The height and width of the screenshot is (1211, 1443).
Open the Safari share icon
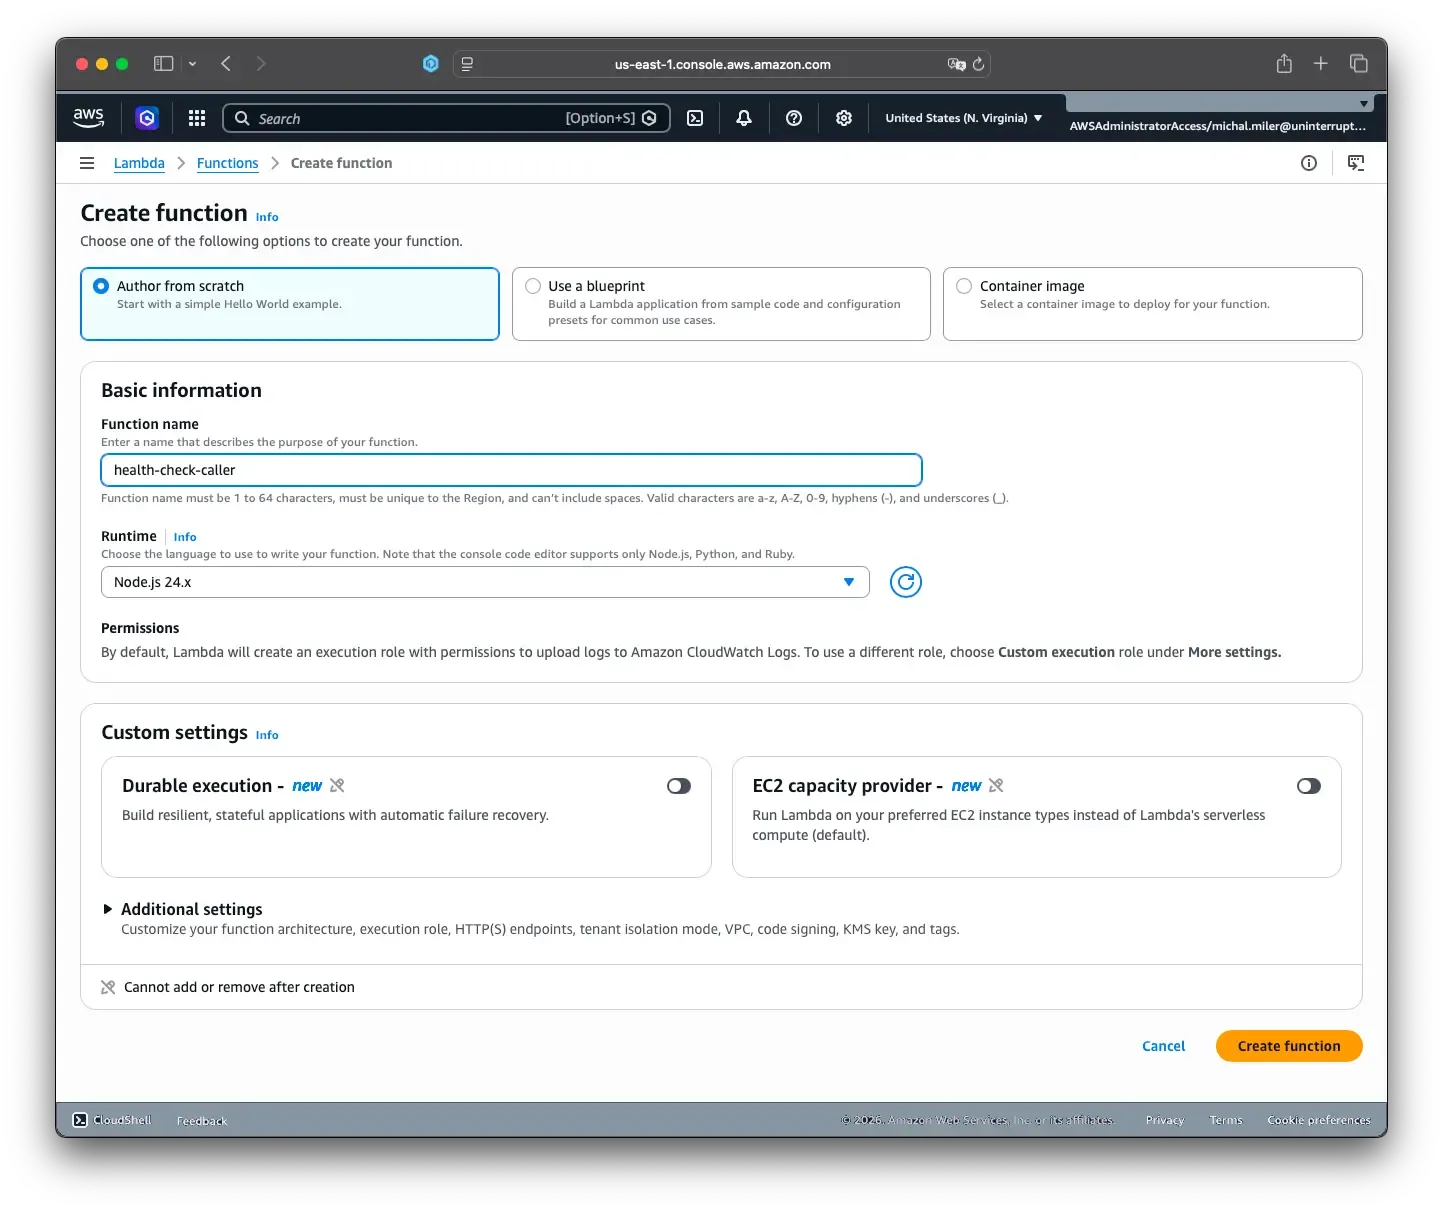point(1284,64)
